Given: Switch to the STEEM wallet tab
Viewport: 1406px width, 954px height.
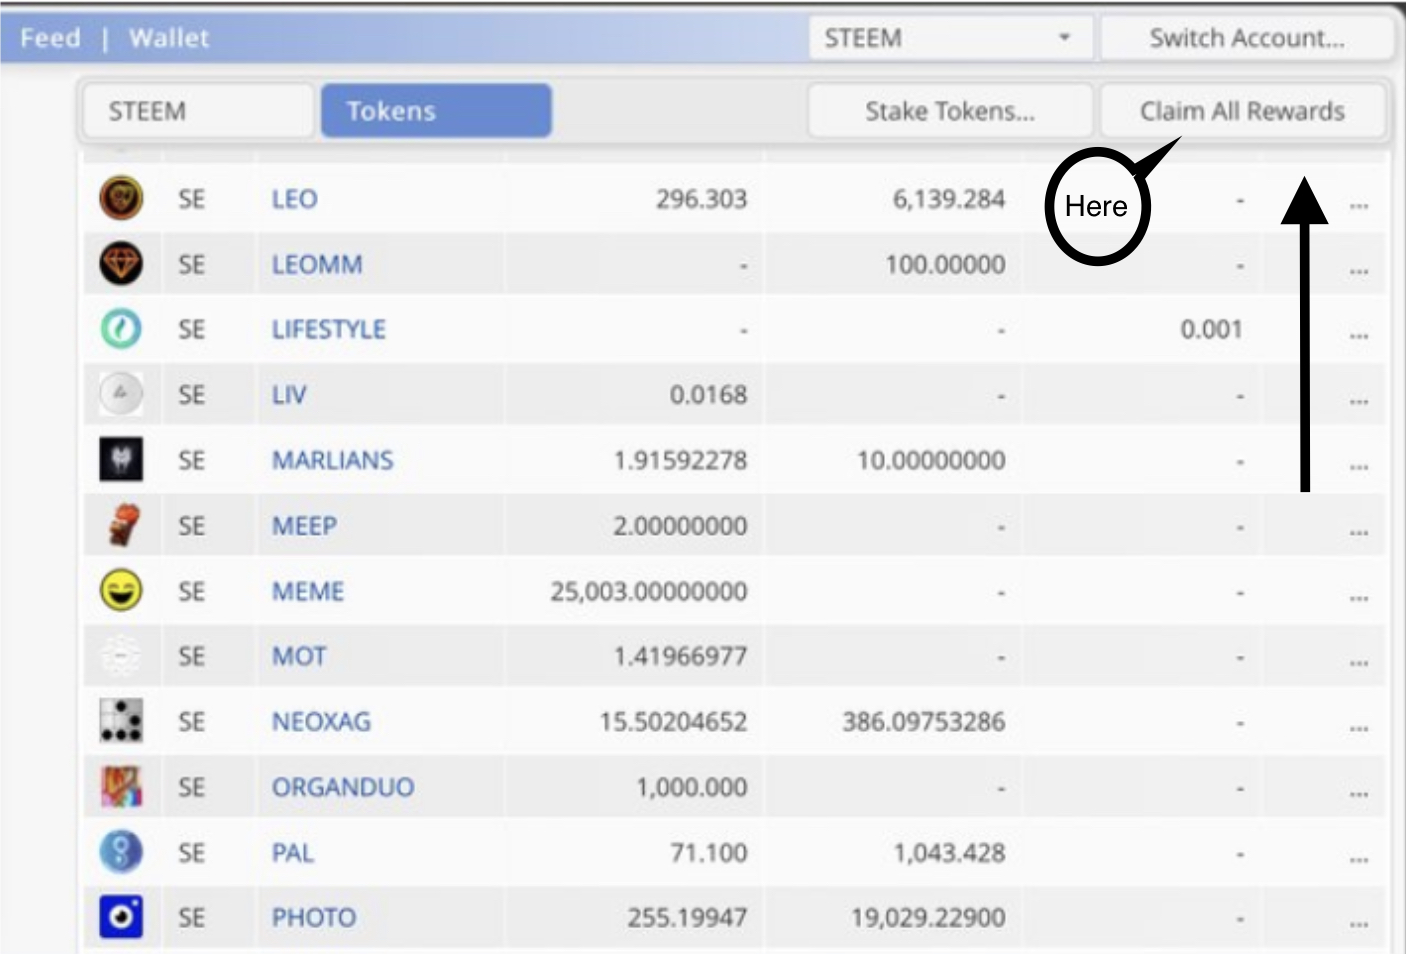Looking at the screenshot, I should (x=197, y=110).
